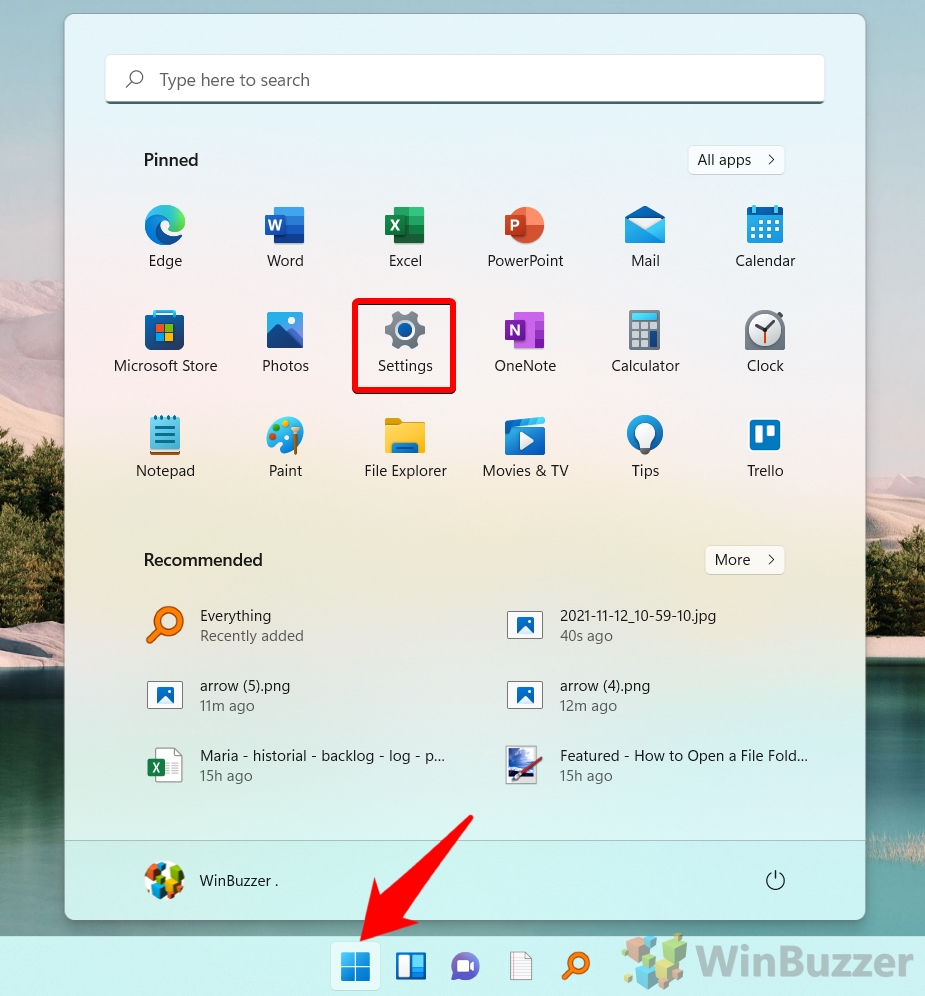Open the Calculator app
925x996 pixels.
point(645,342)
